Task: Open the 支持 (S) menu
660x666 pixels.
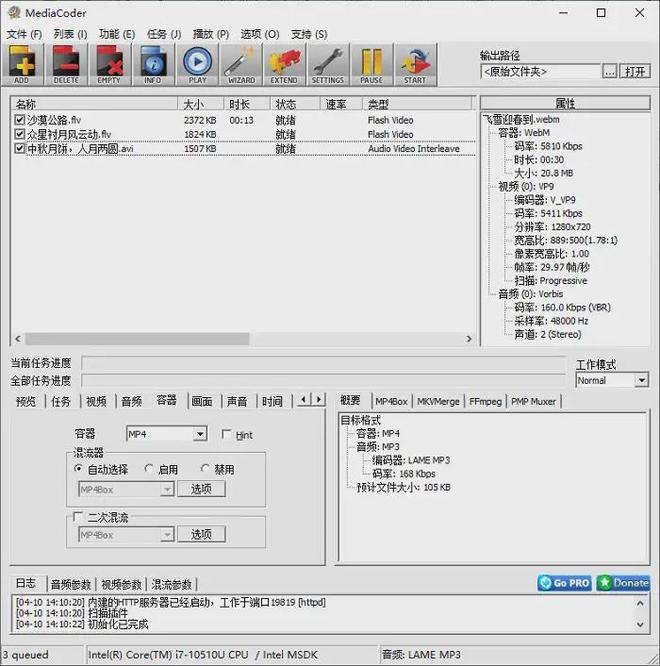Action: tap(309, 34)
